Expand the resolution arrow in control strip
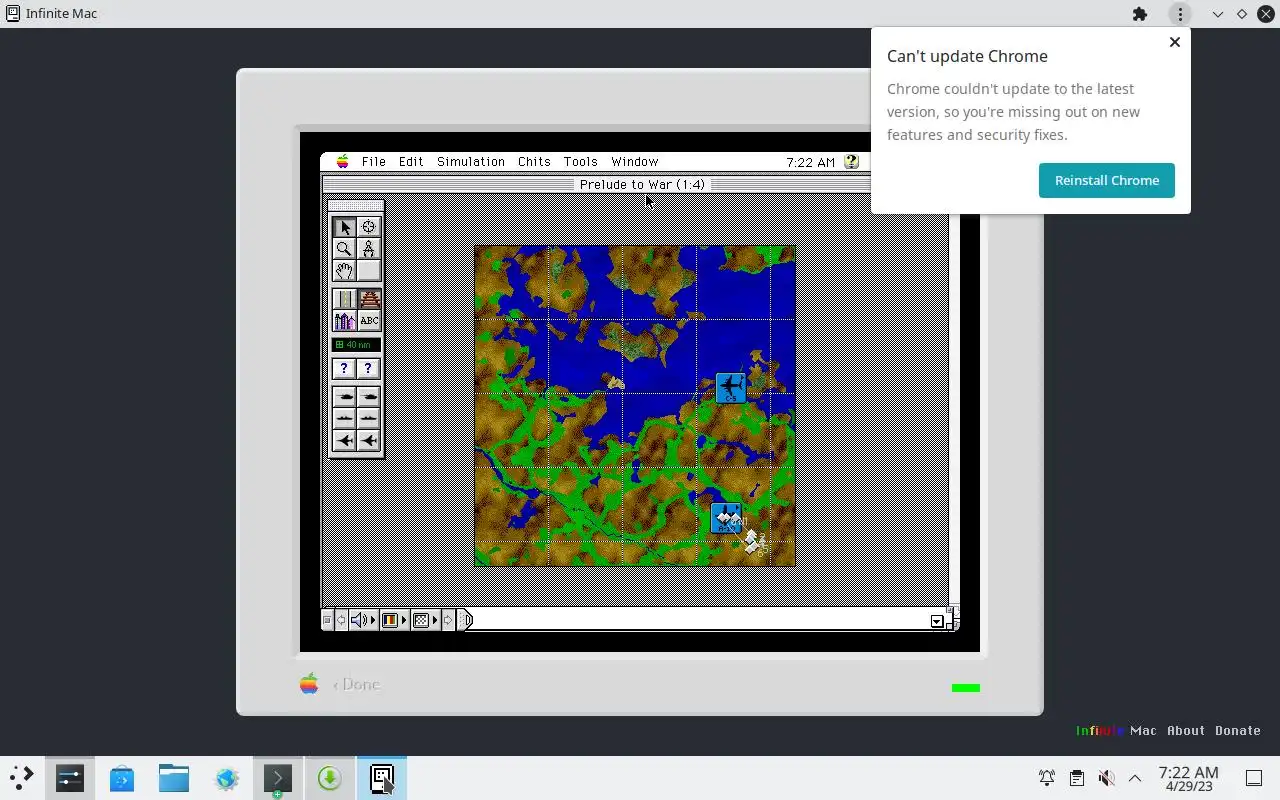Screen dimensions: 1280x800 435,620
